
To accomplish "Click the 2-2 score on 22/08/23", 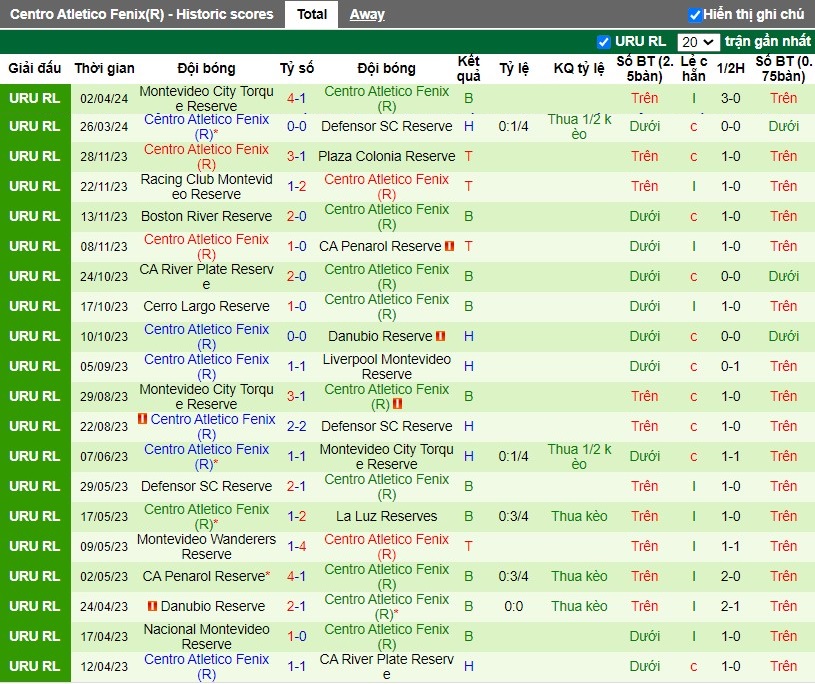I will coord(297,426).
